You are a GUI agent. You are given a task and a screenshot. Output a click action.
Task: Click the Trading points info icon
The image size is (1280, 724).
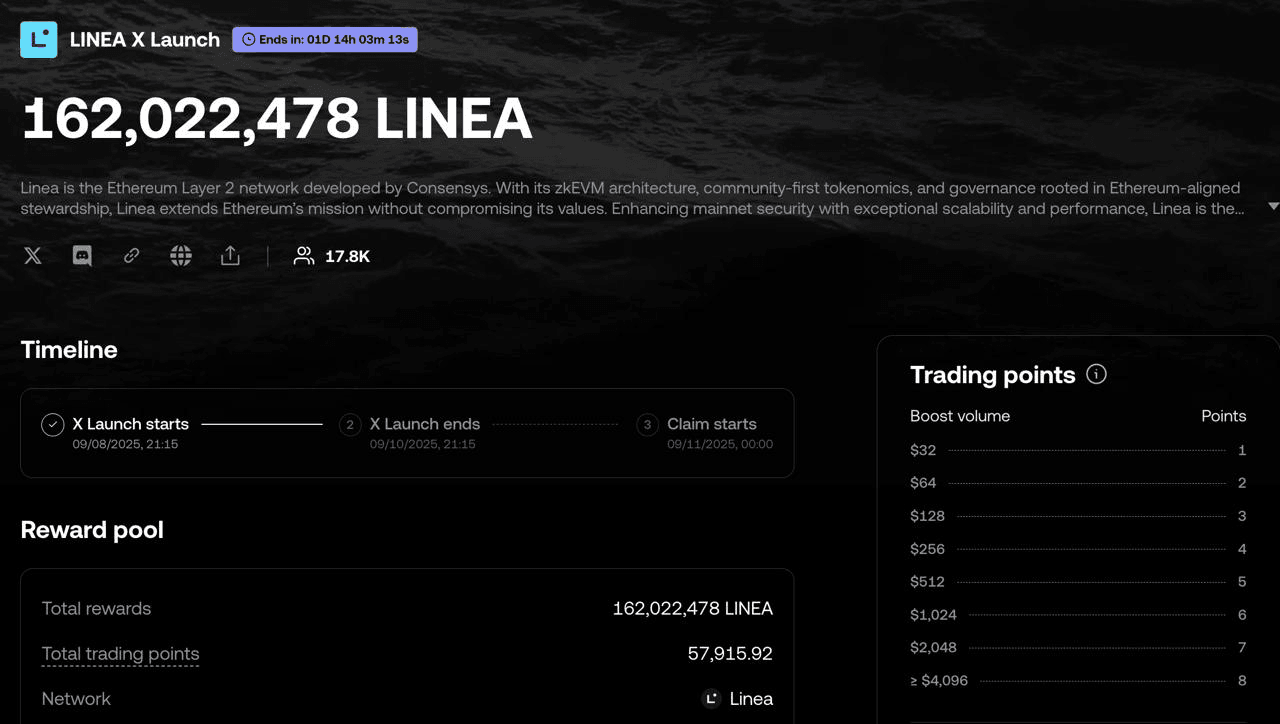point(1097,375)
